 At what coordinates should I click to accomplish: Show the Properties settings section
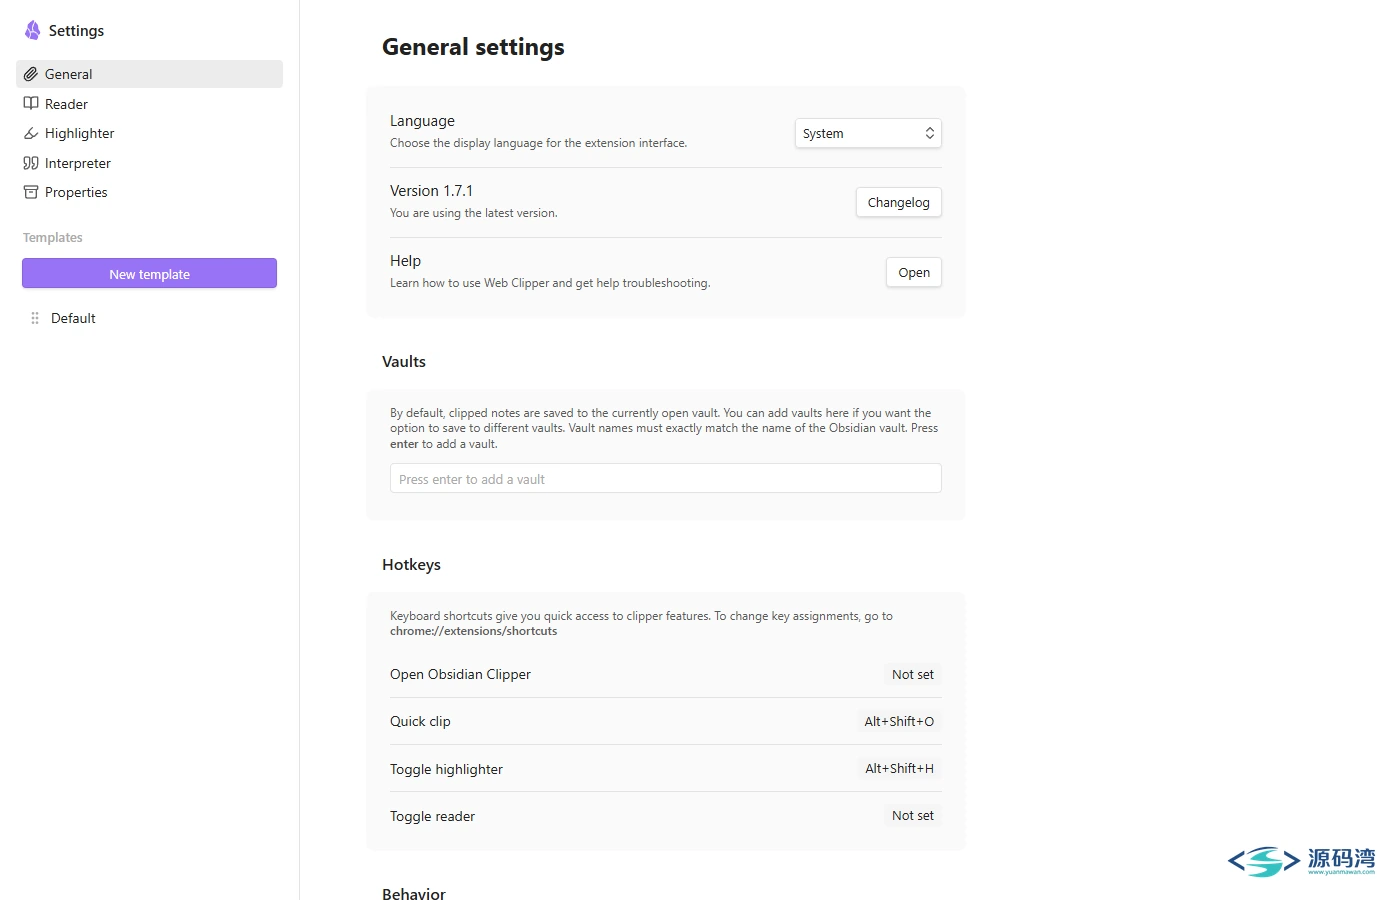click(149, 192)
